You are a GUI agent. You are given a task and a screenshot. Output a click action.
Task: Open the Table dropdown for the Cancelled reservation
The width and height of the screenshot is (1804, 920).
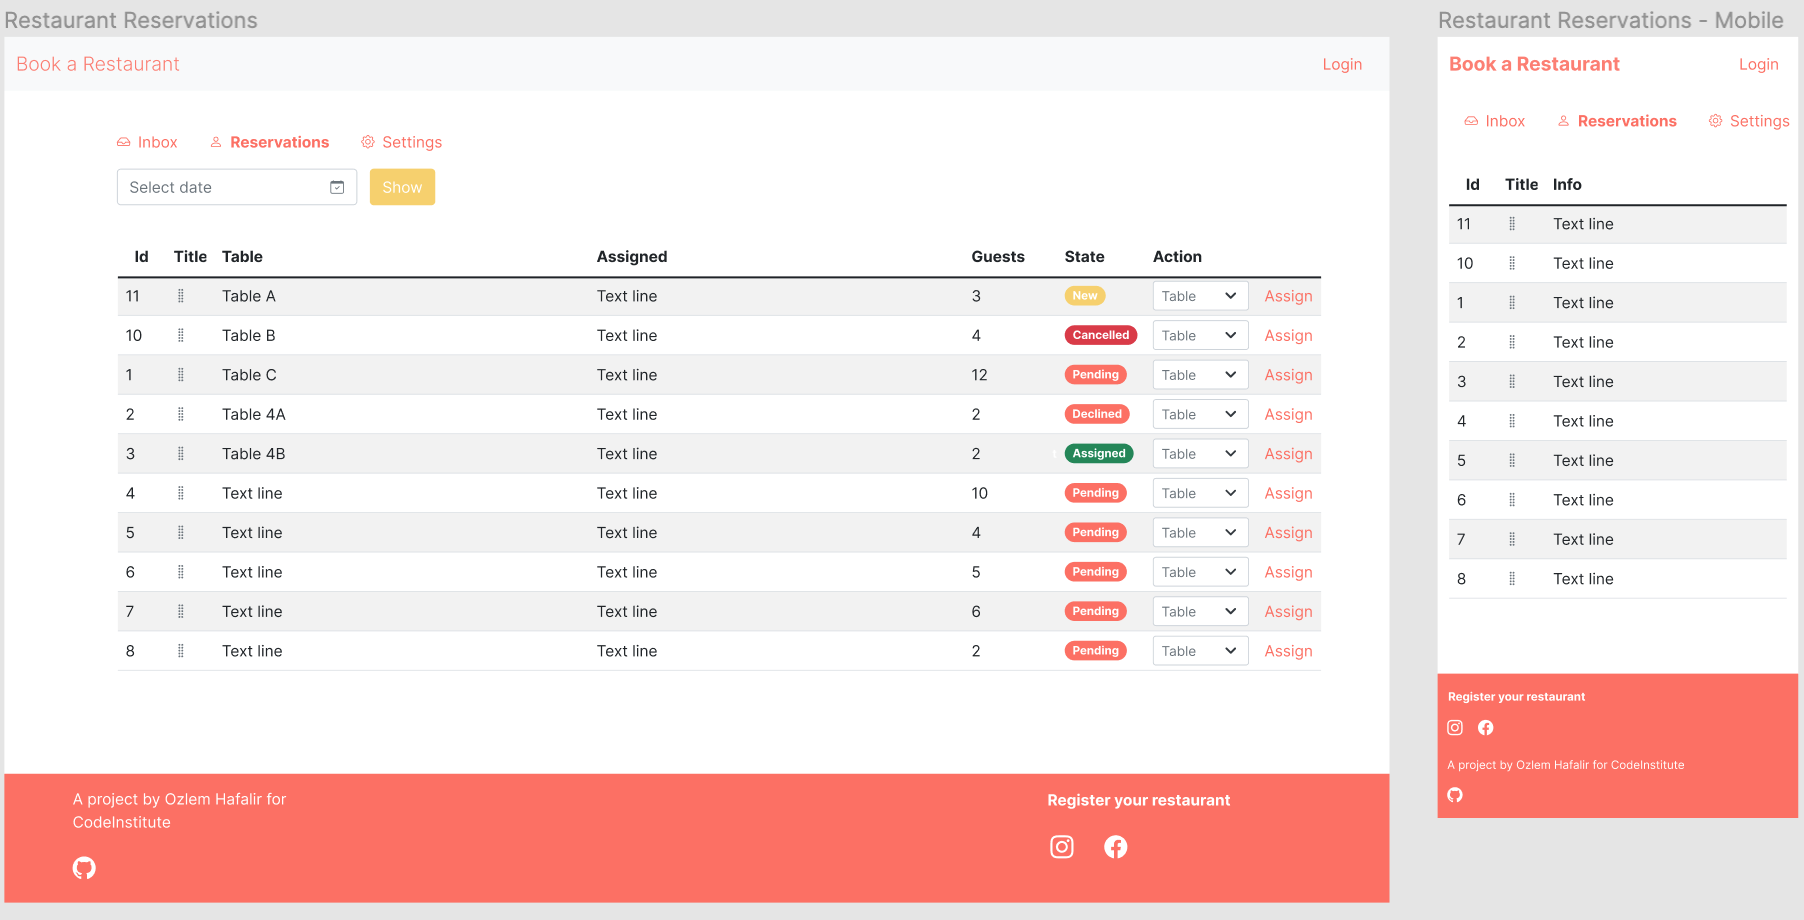pyautogui.click(x=1200, y=335)
